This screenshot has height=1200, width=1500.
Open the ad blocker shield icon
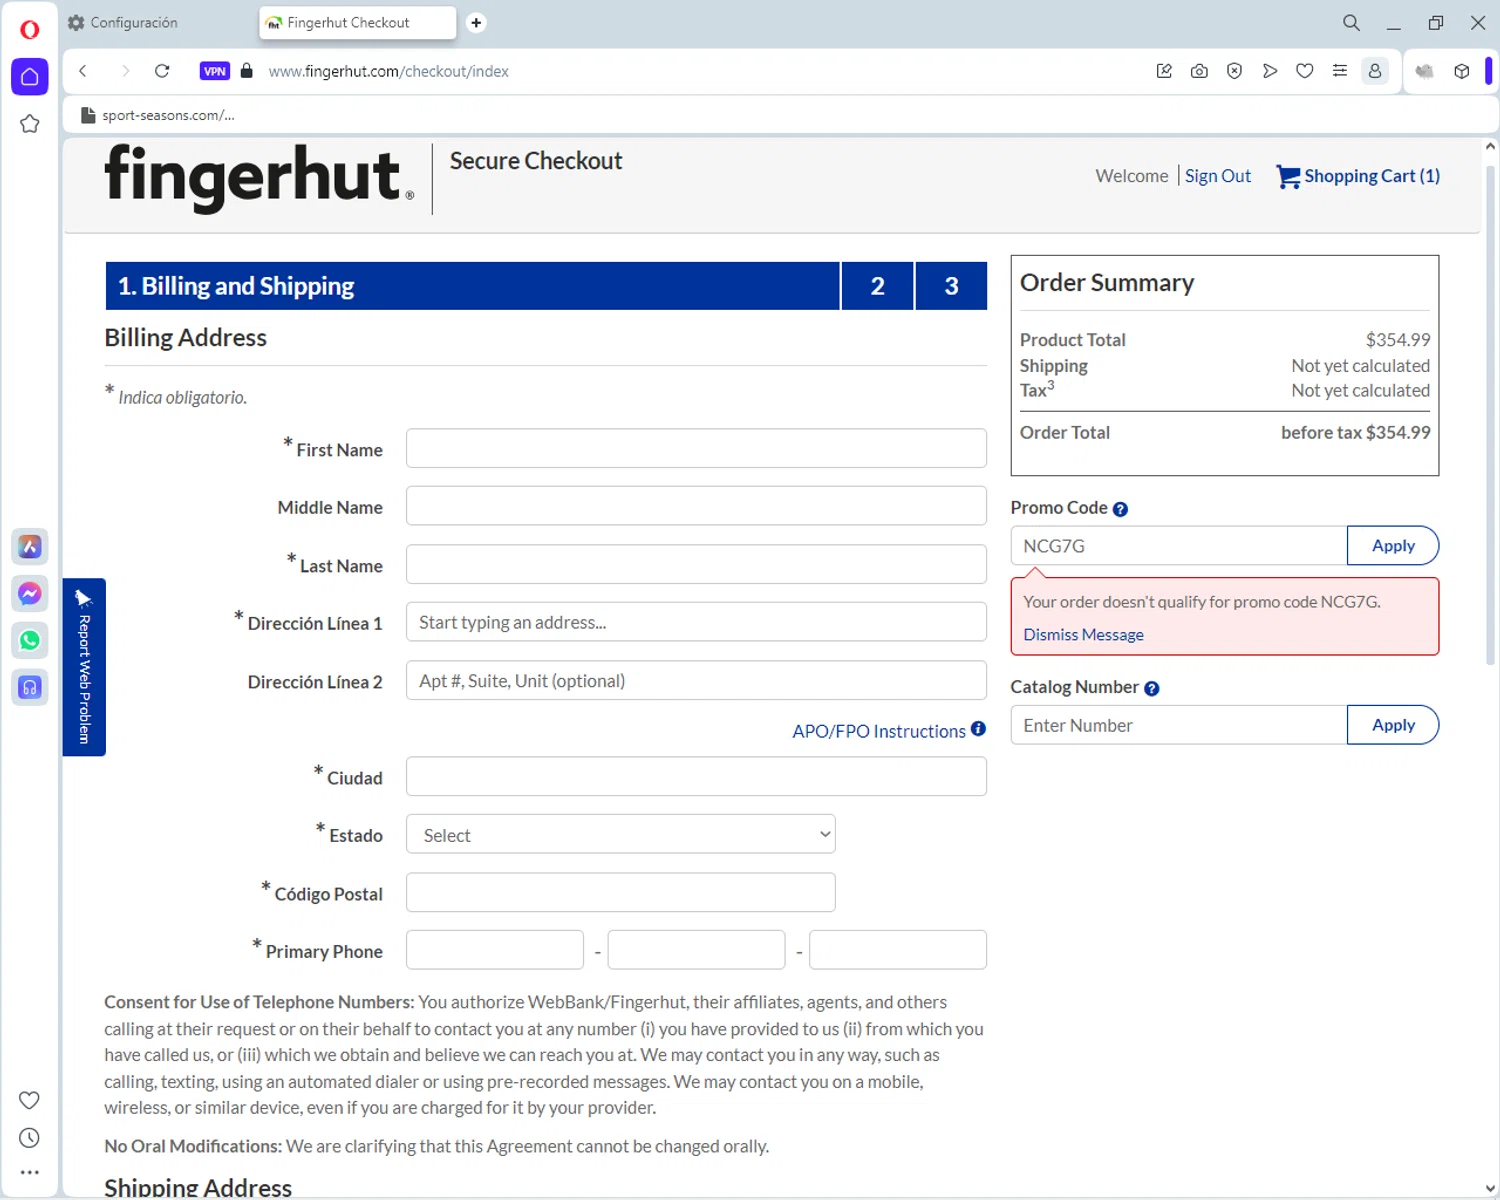pyautogui.click(x=1234, y=71)
